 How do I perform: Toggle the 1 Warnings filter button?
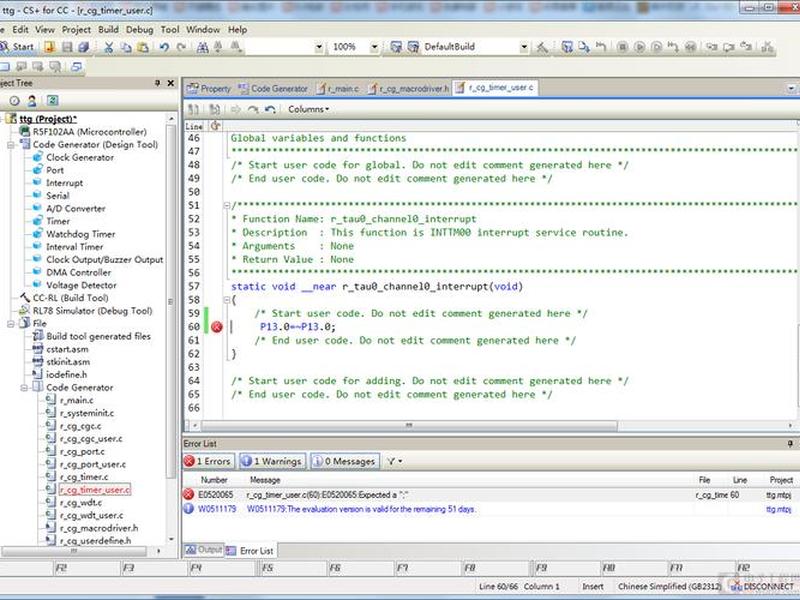coord(272,461)
